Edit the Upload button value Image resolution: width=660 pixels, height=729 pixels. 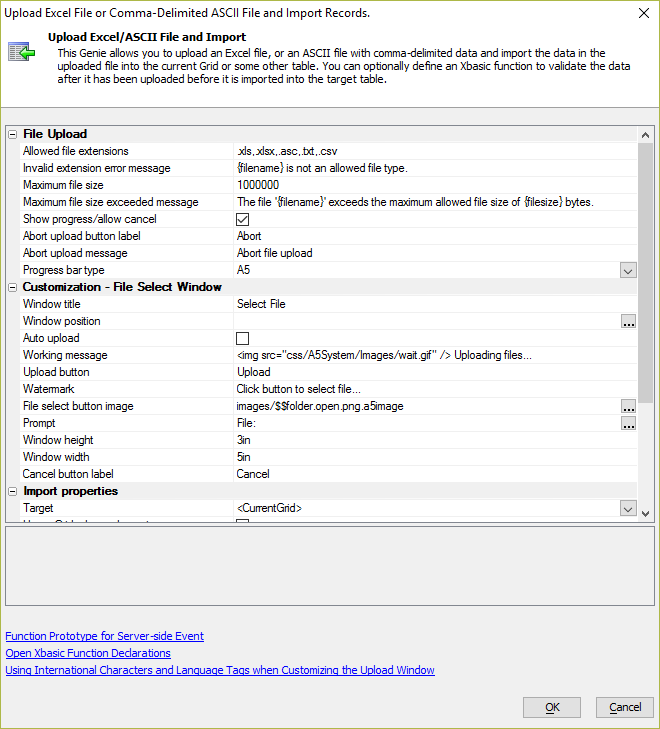coord(436,372)
